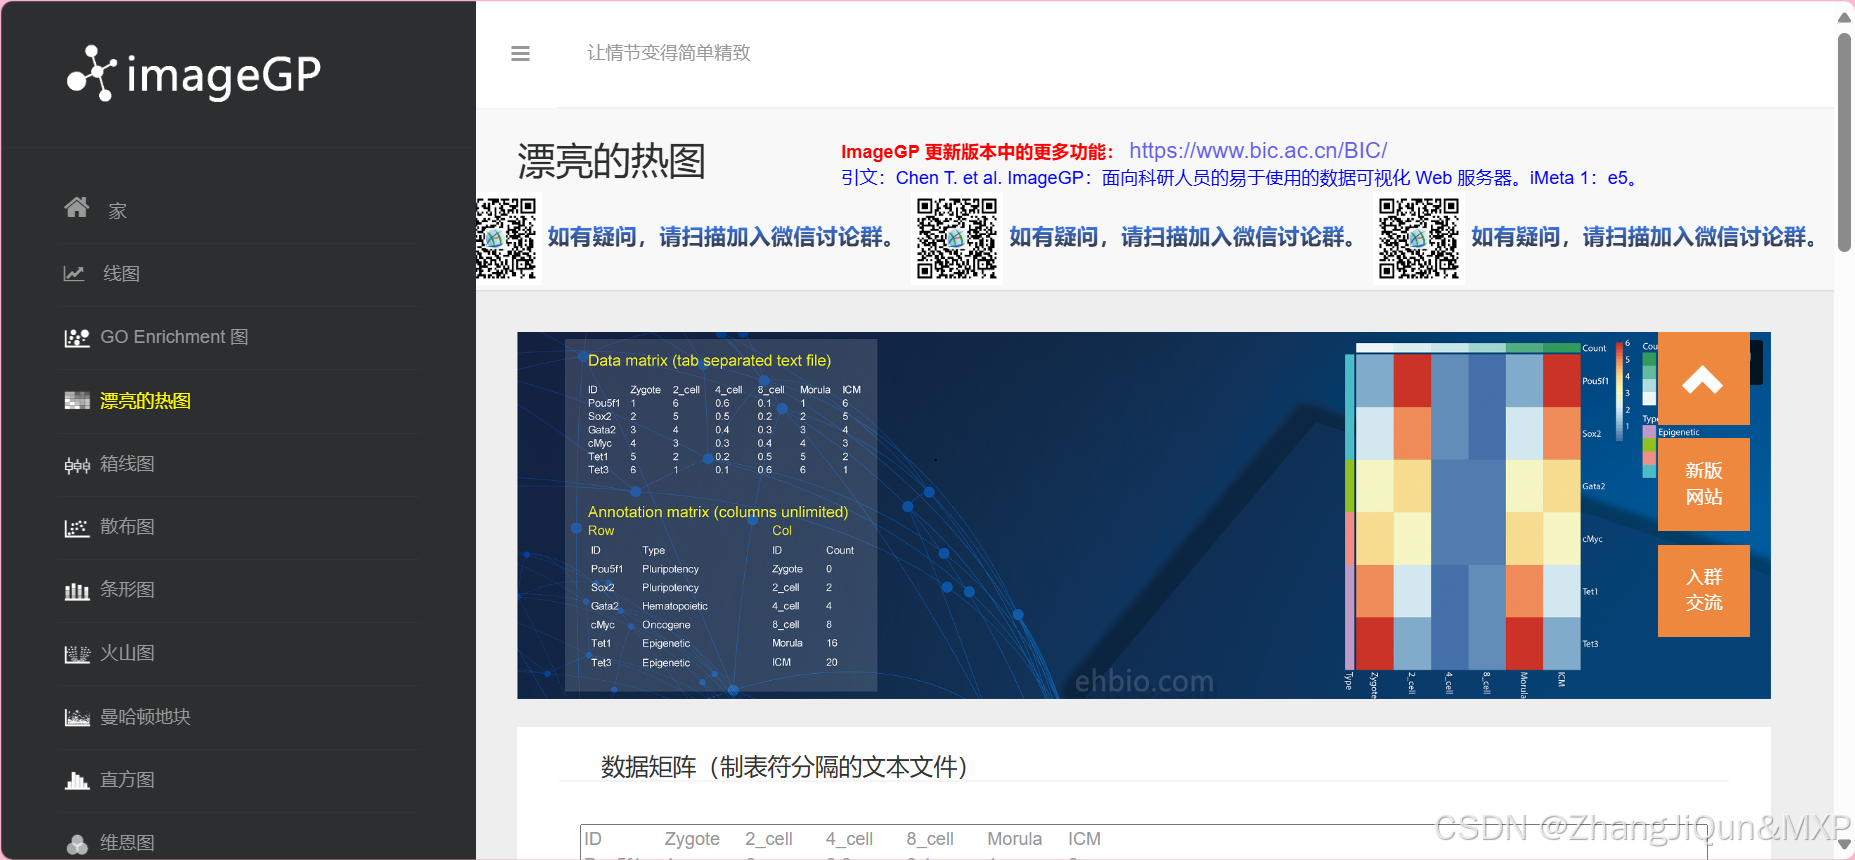The image size is (1855, 860).
Task: Open the 直方图 menu item
Action: 127,780
